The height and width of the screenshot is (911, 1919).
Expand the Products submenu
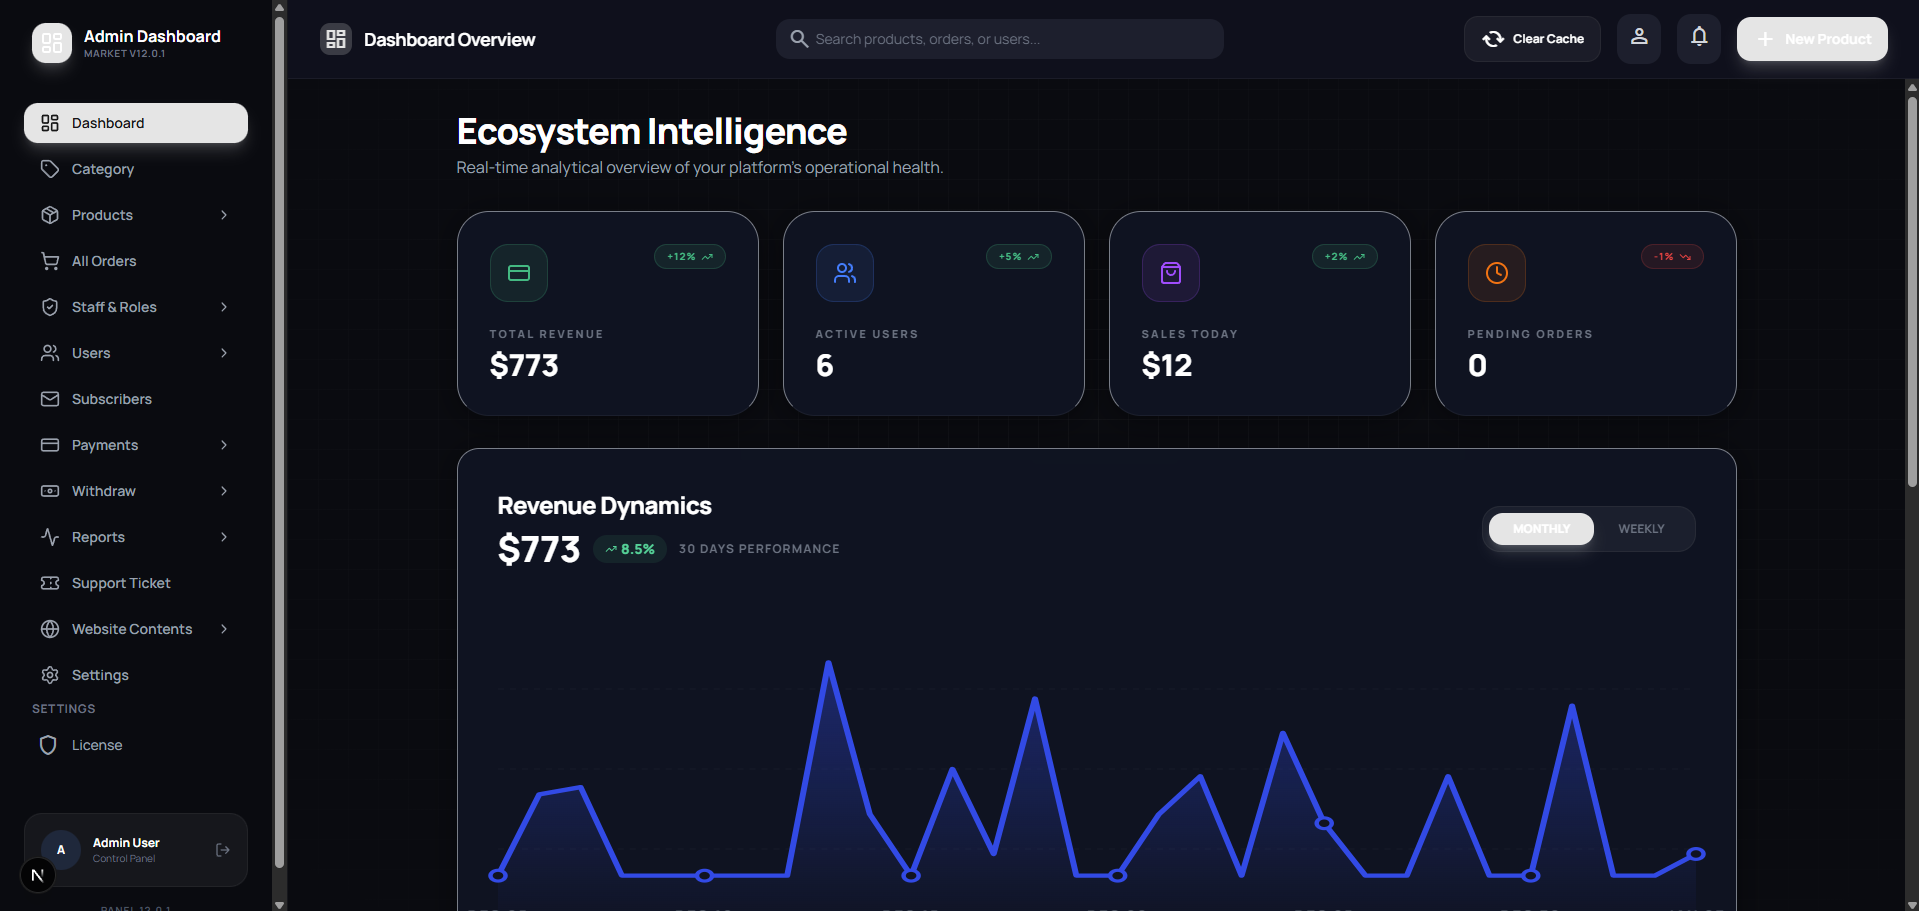click(x=223, y=215)
